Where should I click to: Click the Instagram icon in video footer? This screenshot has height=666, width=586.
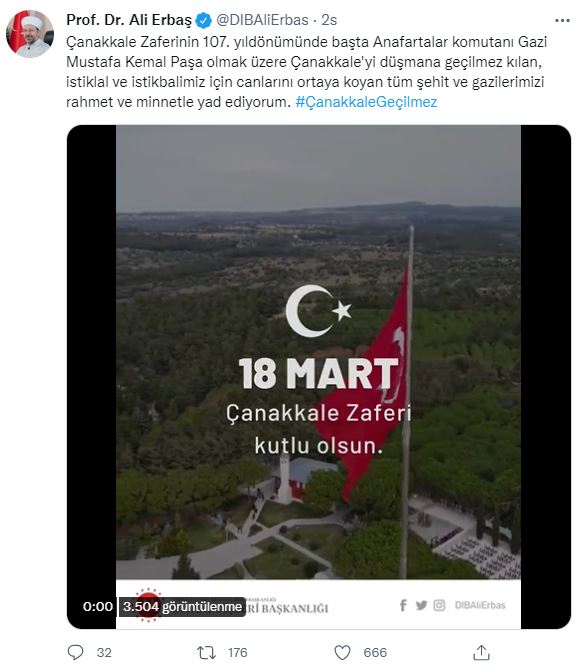coord(439,605)
